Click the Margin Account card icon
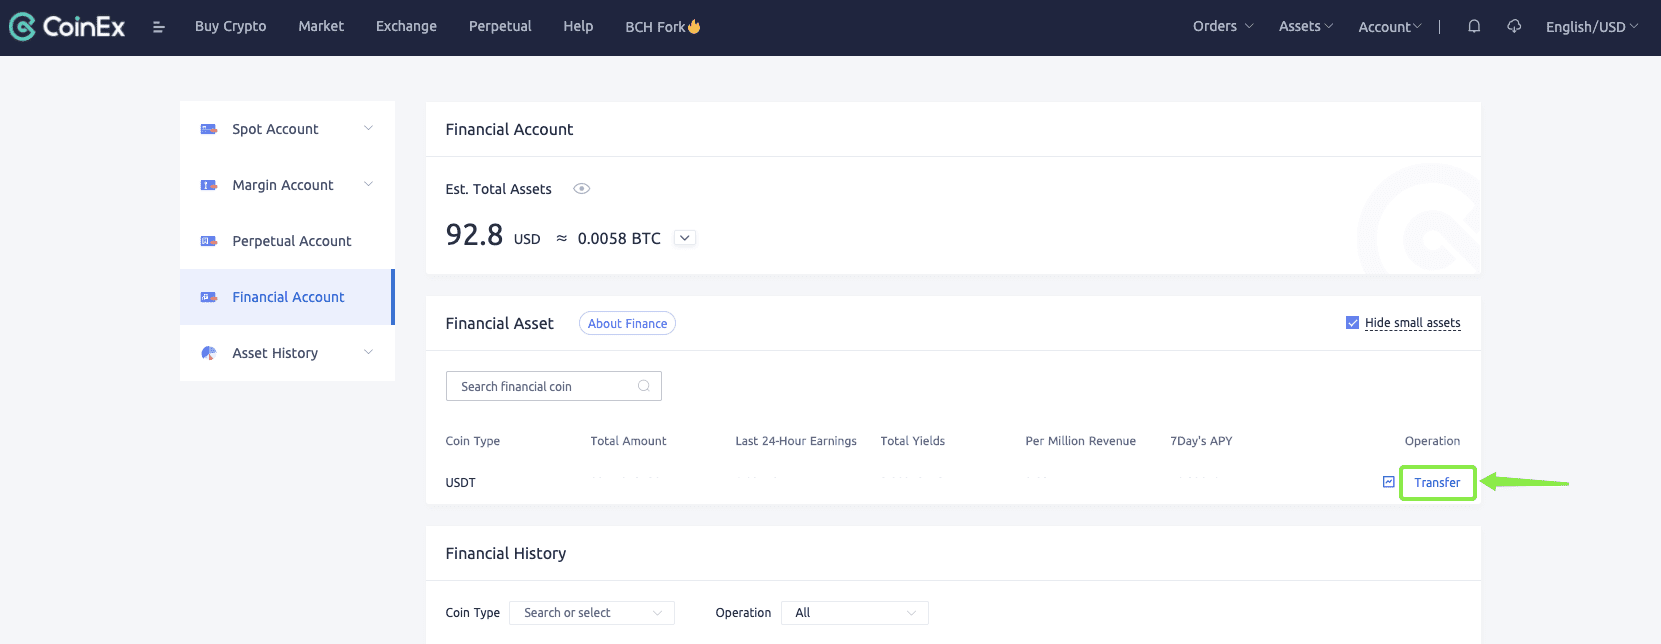 (209, 185)
